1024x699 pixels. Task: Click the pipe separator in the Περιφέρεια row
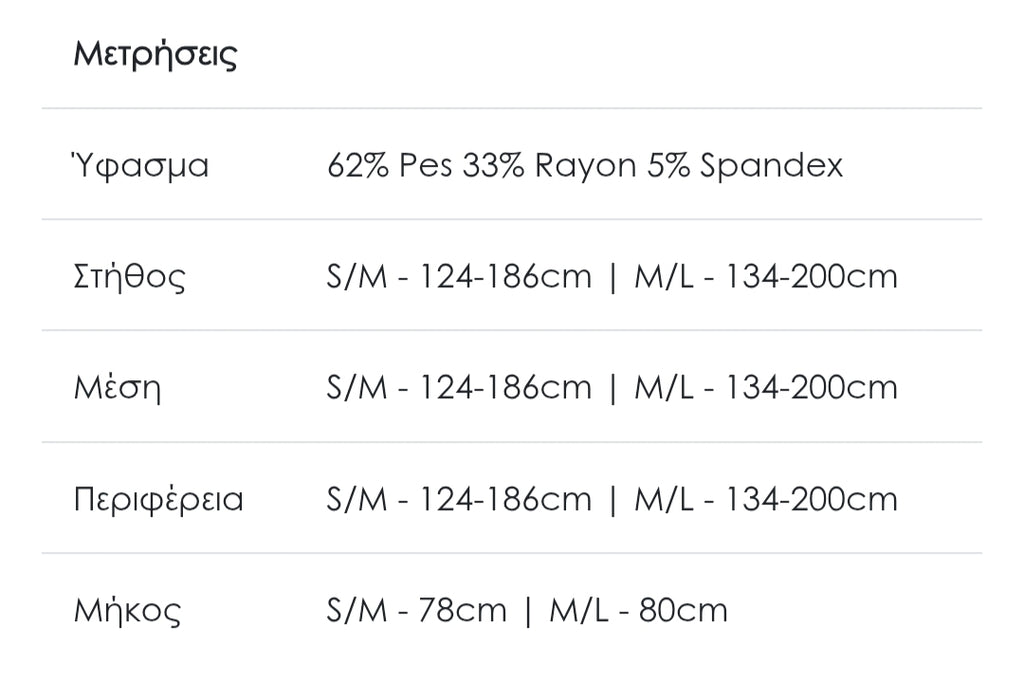(613, 499)
